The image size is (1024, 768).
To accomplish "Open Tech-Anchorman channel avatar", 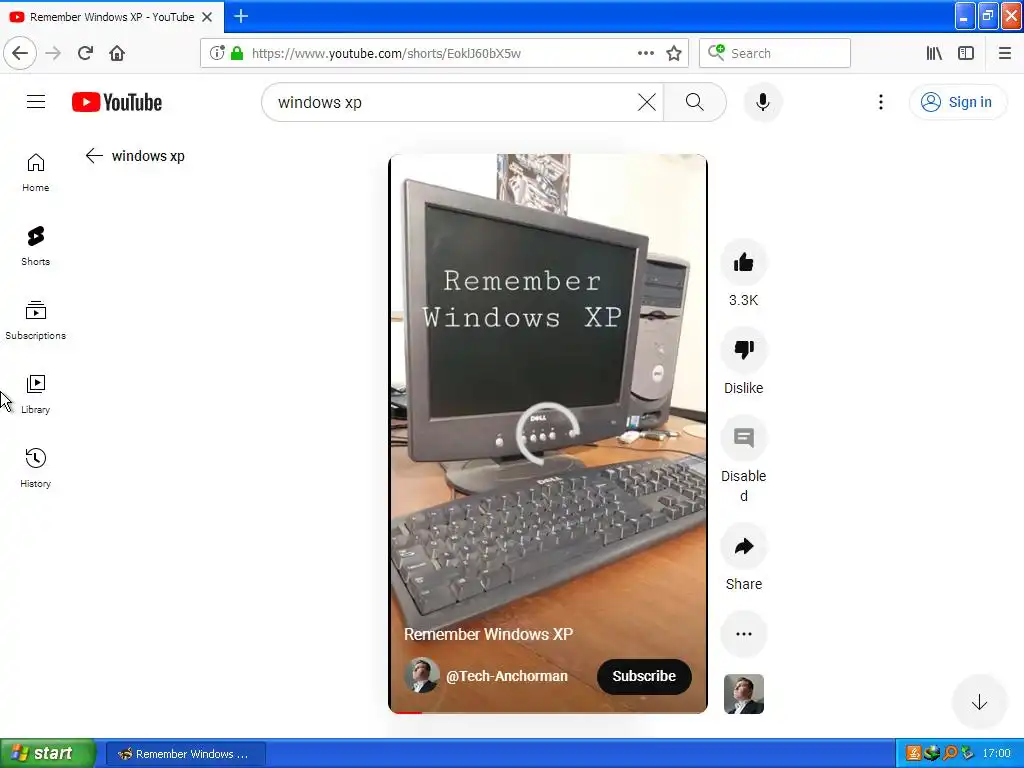I will (421, 675).
